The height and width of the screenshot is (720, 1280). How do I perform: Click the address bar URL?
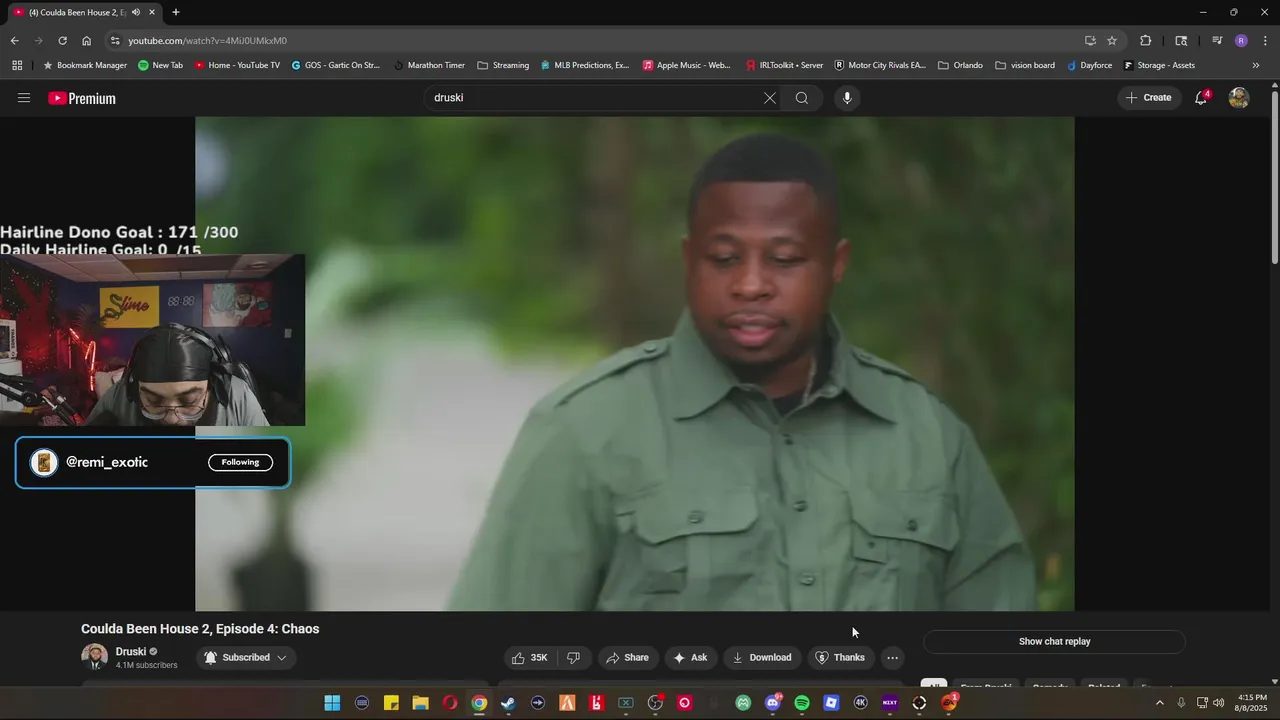tap(207, 40)
